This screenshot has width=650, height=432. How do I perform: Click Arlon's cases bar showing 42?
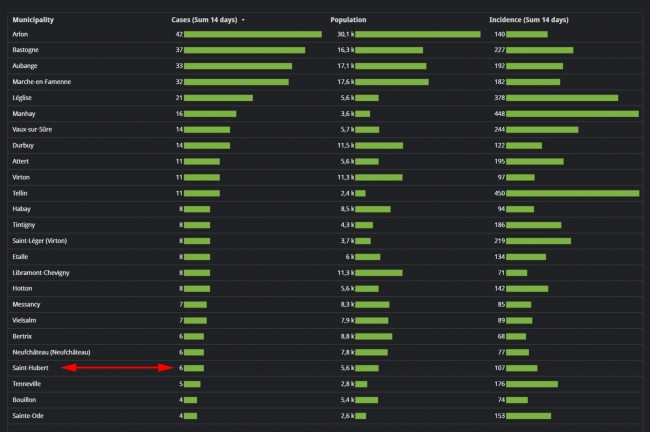coord(253,34)
